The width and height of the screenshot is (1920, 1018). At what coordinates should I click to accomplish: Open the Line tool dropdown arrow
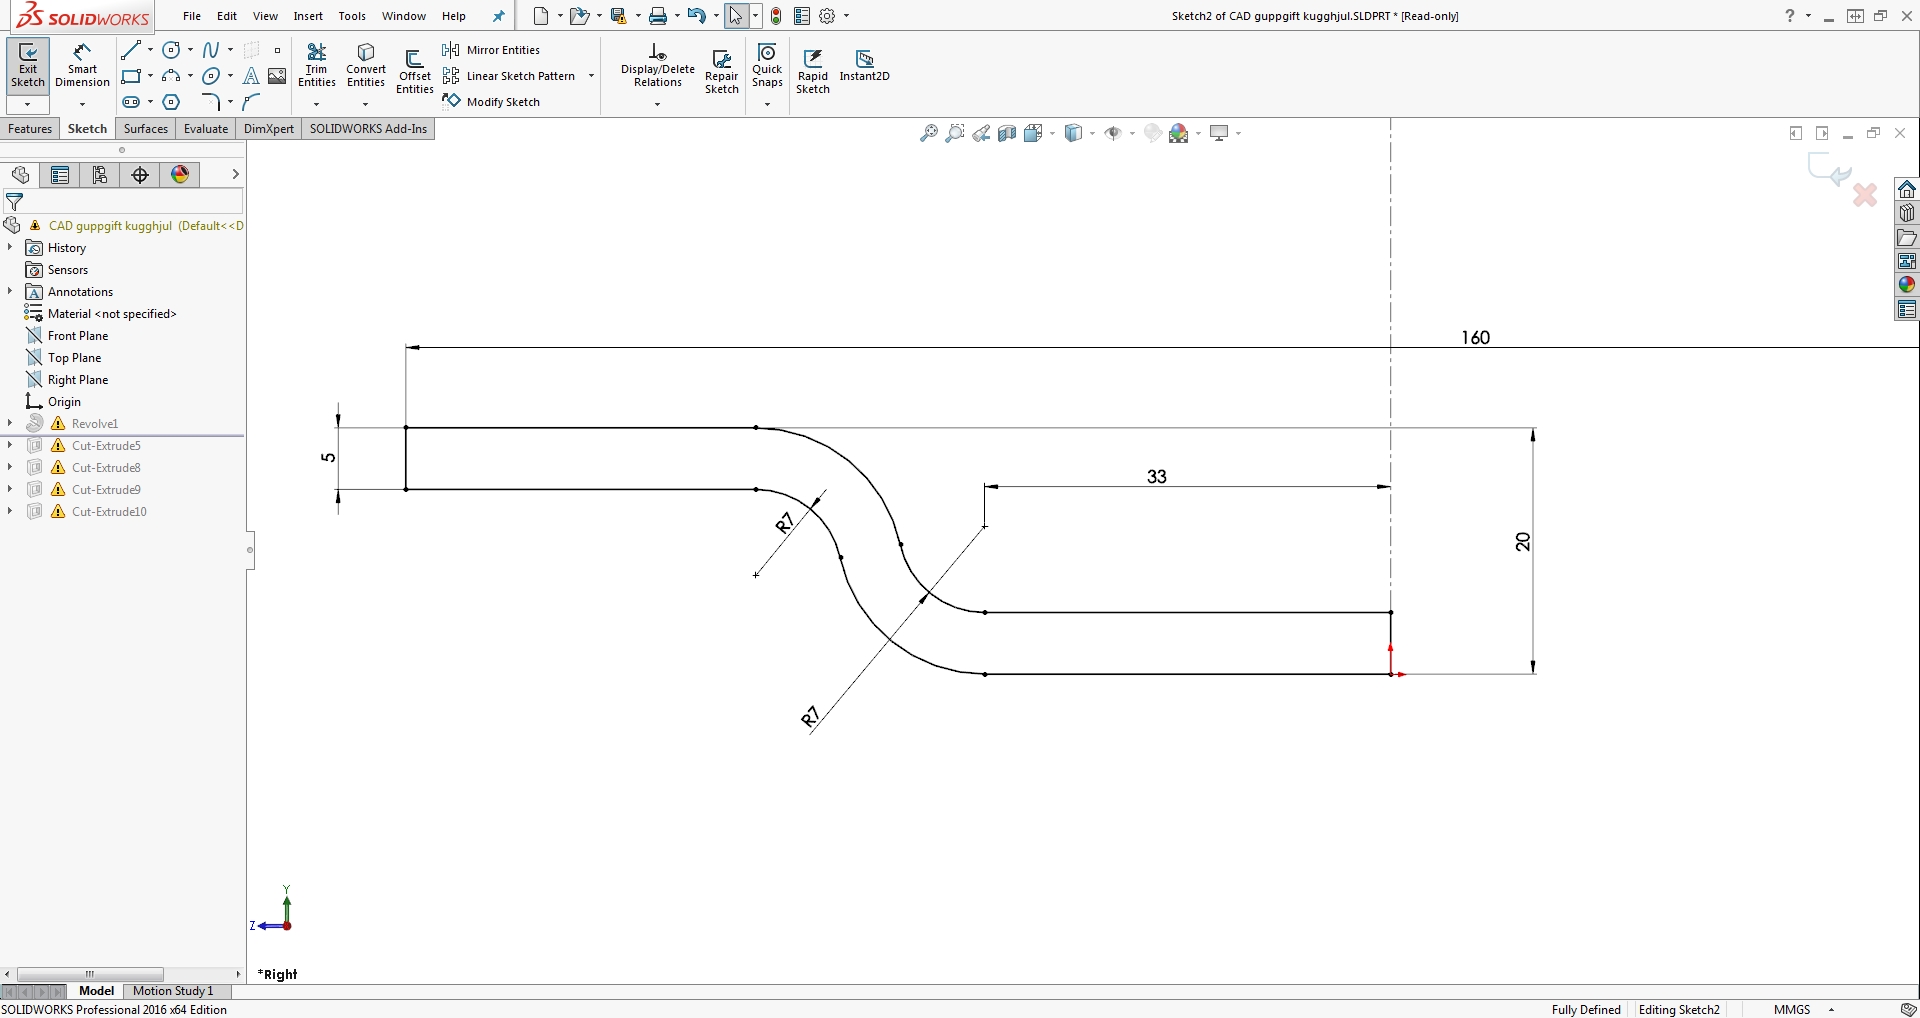150,50
